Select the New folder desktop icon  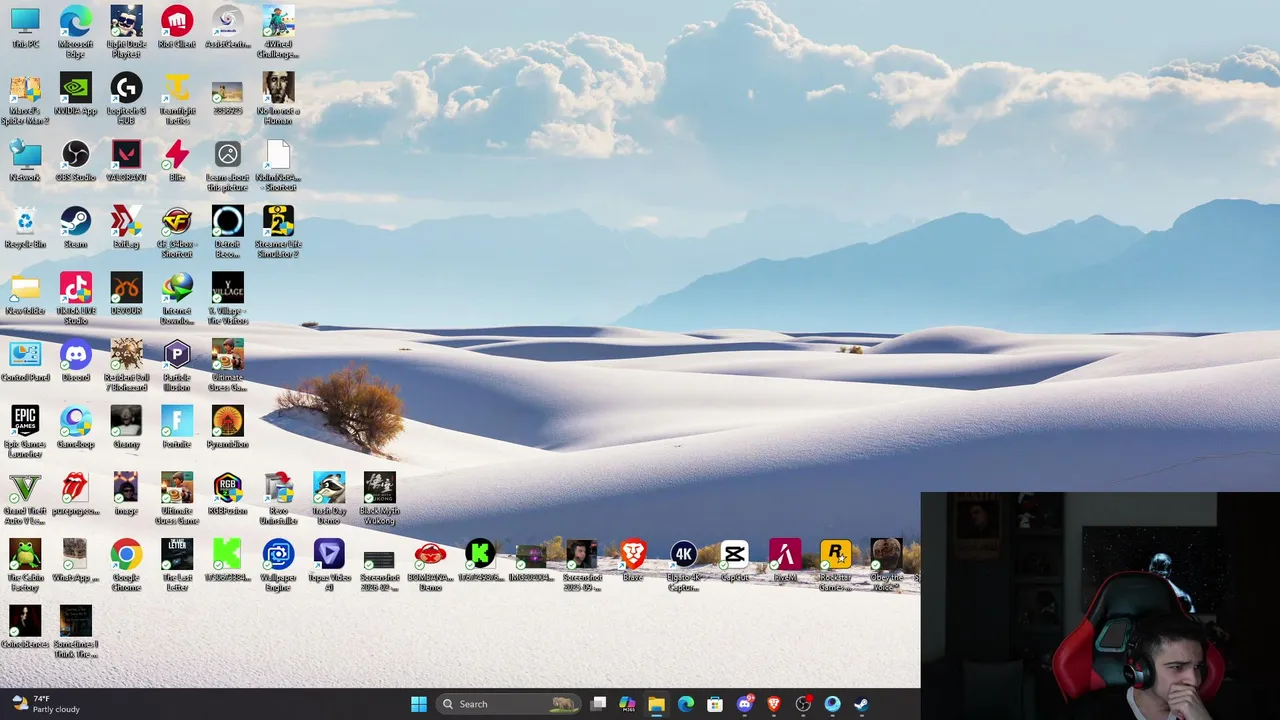(x=25, y=295)
